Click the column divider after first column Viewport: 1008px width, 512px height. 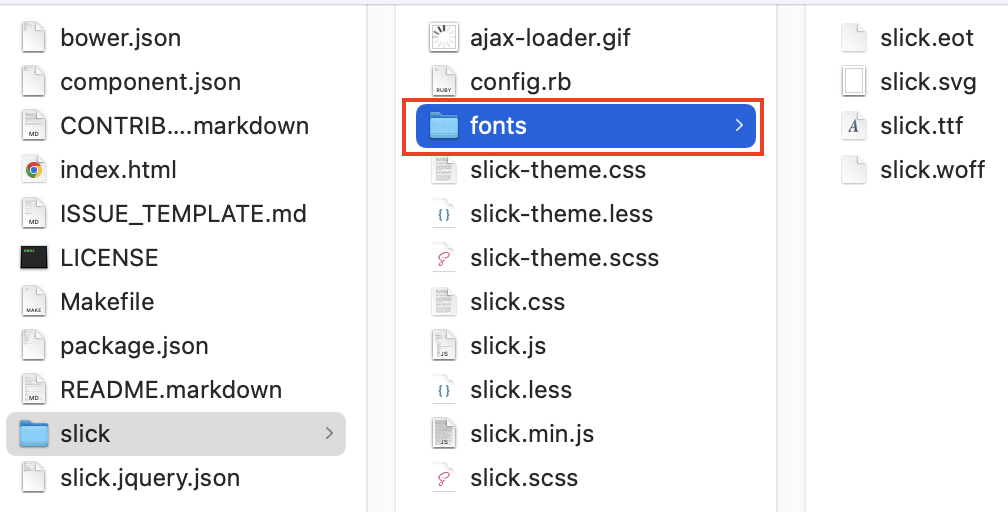367,257
